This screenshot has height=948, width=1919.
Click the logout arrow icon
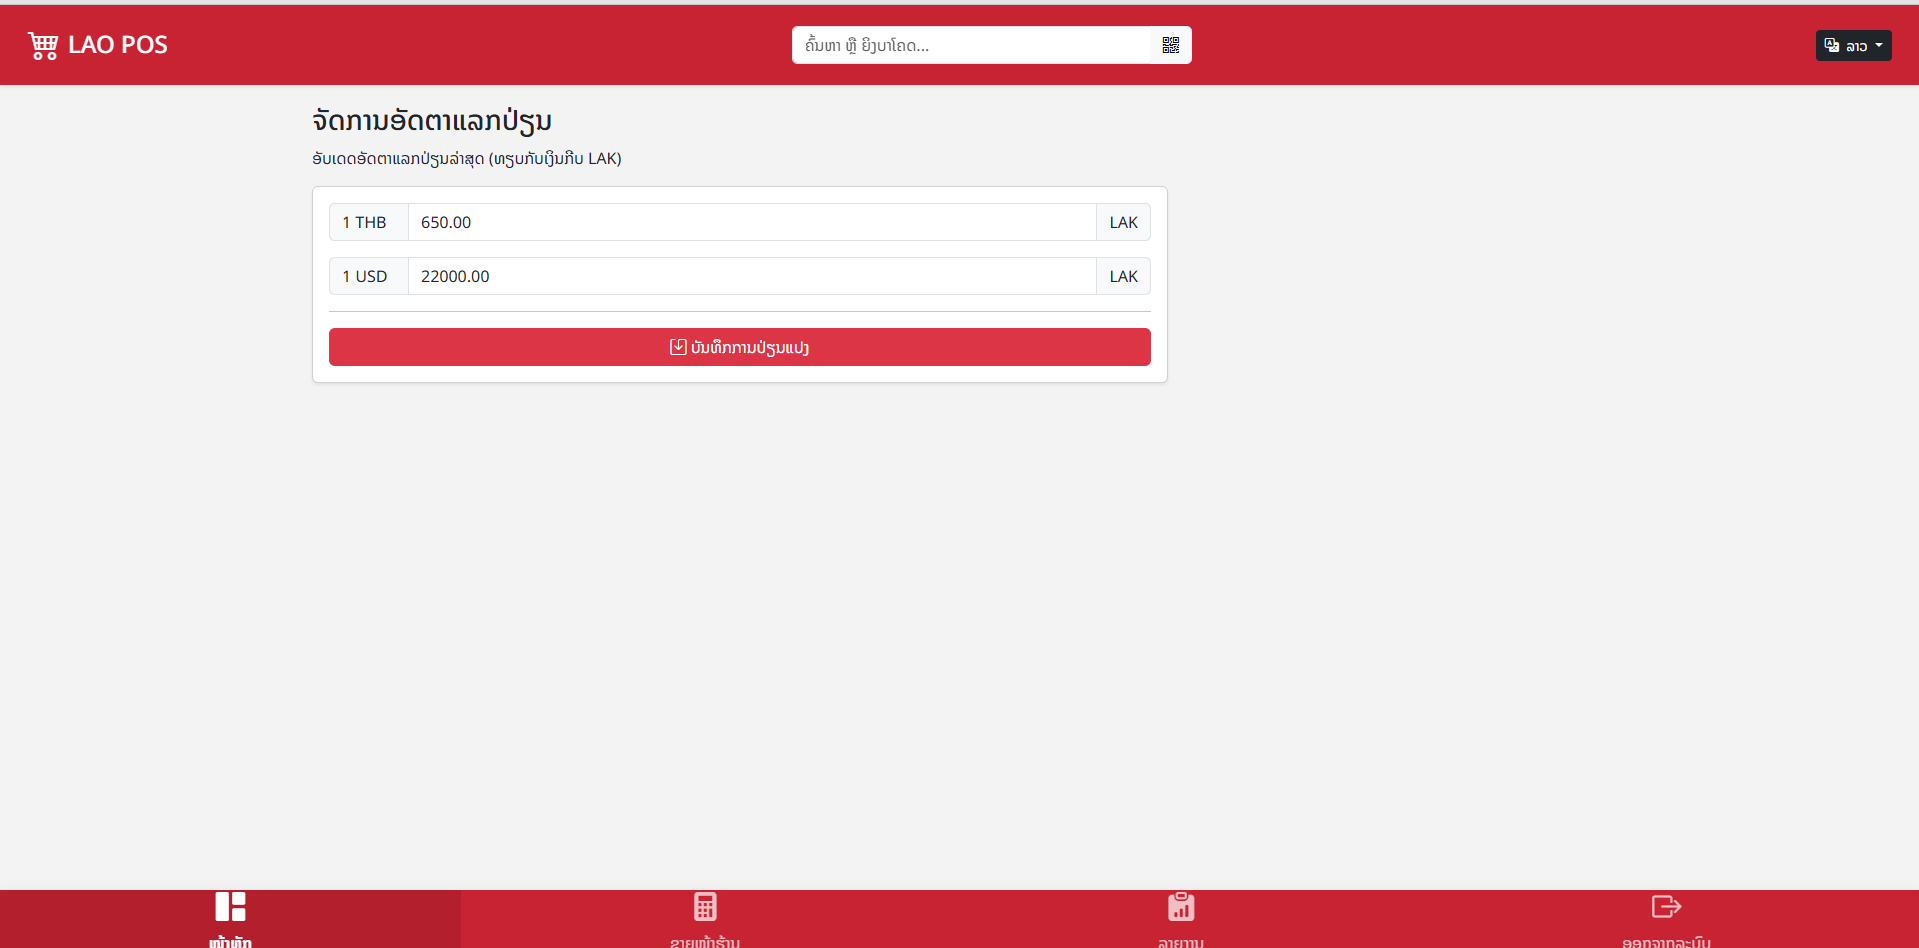tap(1666, 907)
